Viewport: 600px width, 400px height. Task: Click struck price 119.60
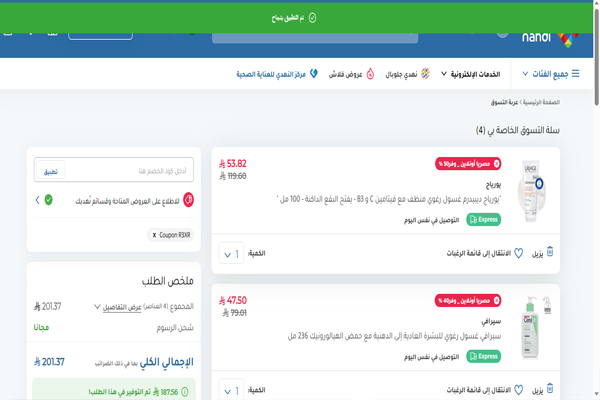click(x=233, y=176)
